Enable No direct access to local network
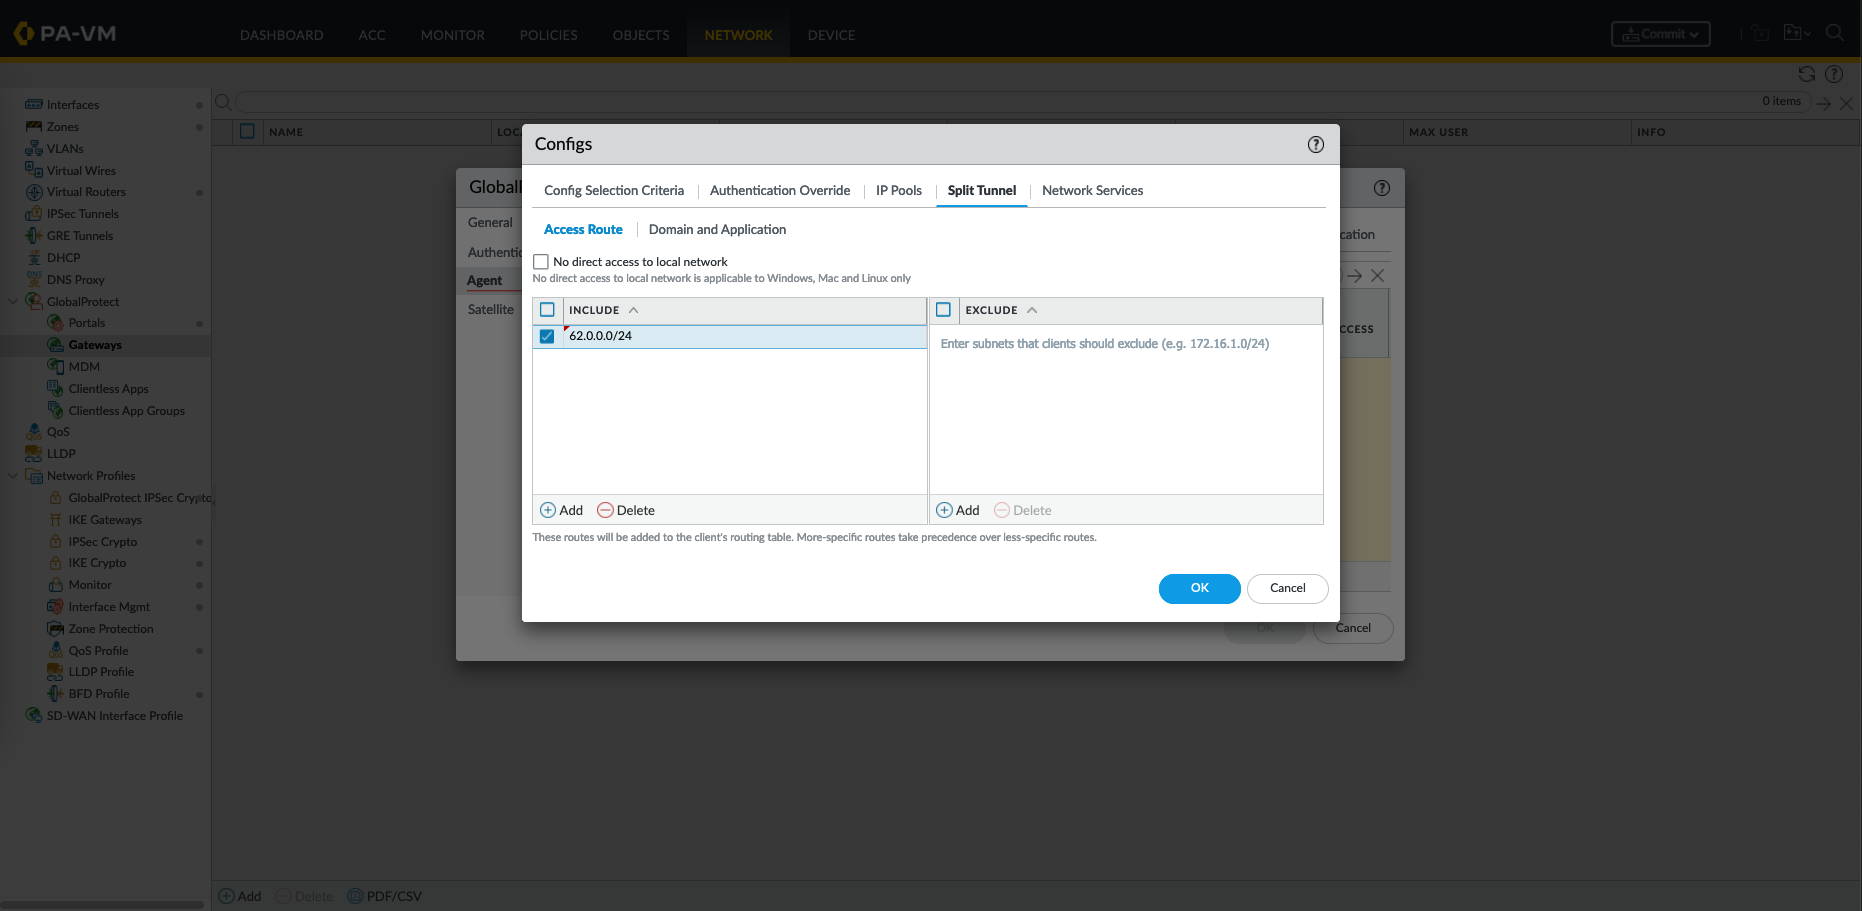 (x=541, y=262)
